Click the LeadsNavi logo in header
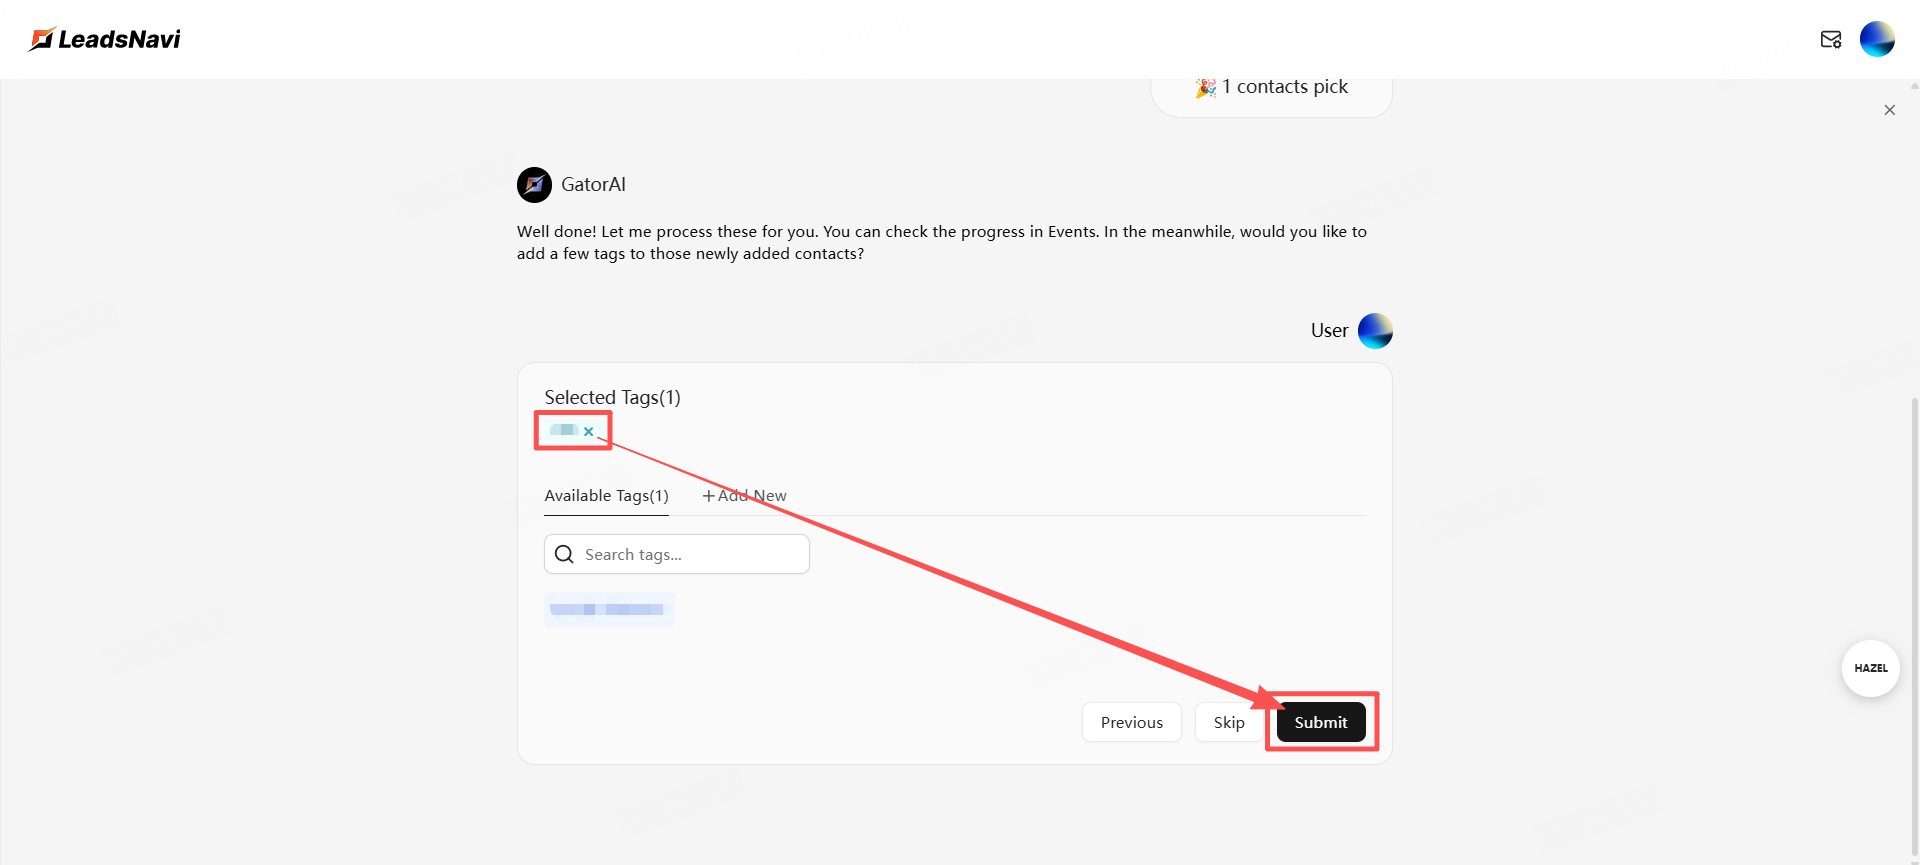 (x=105, y=39)
